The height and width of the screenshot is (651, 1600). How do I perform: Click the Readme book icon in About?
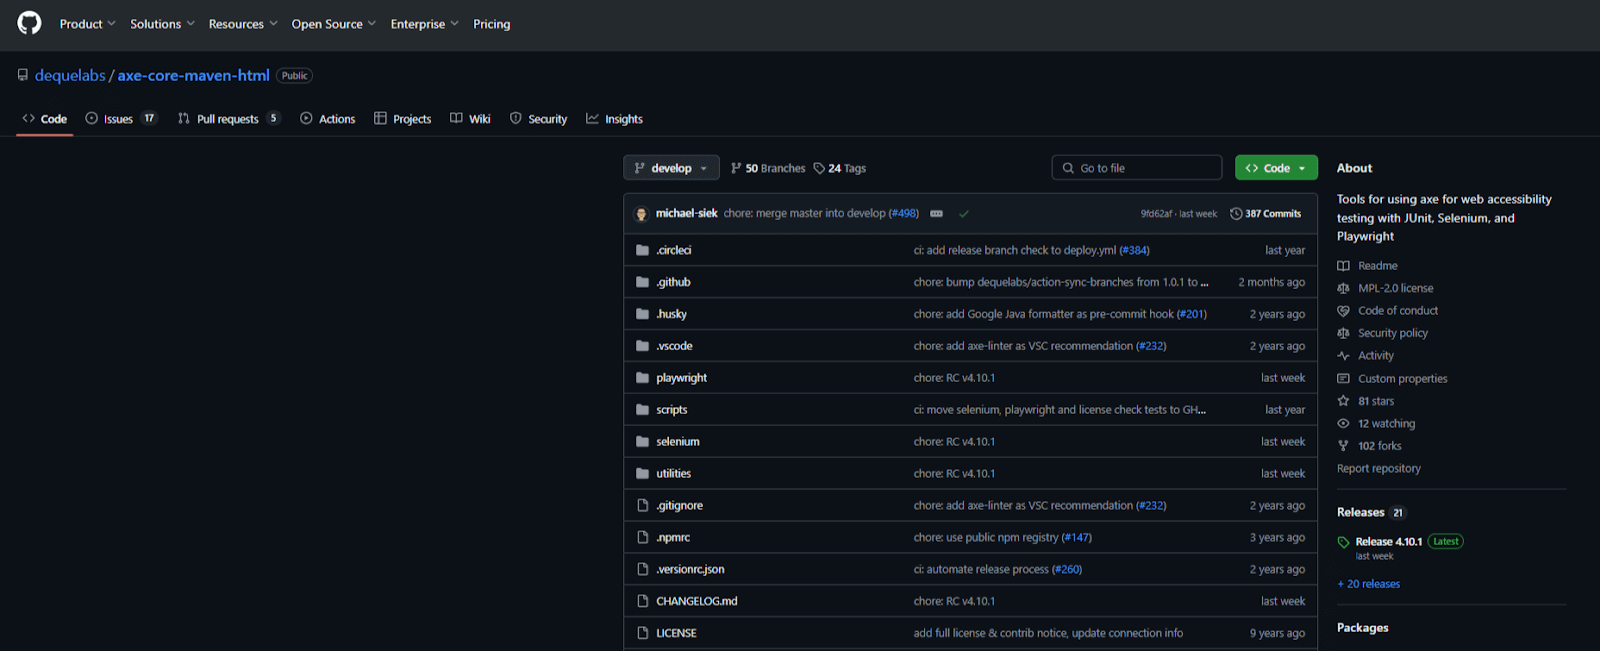pos(1343,266)
